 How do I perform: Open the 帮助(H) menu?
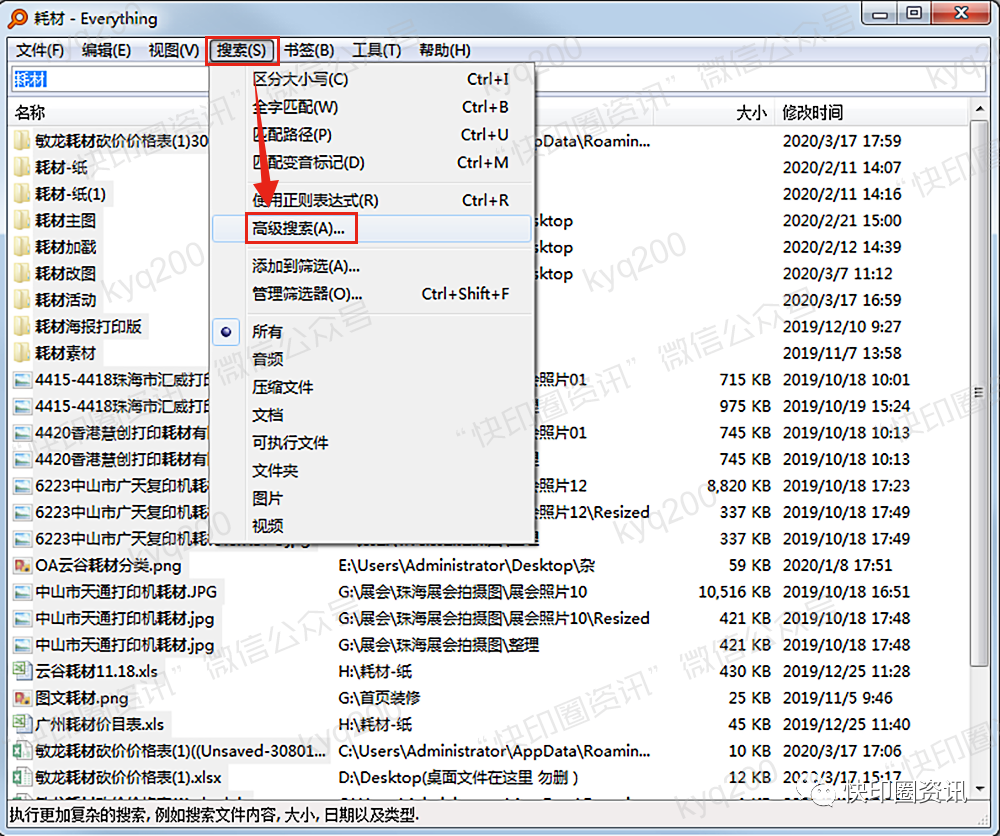445,50
